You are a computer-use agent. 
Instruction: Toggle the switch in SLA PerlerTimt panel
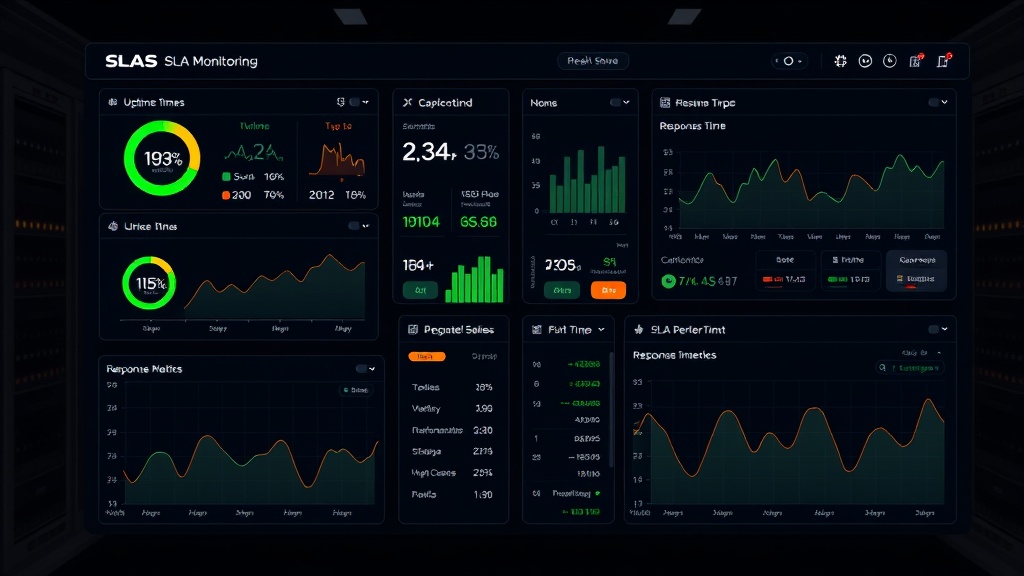point(934,329)
